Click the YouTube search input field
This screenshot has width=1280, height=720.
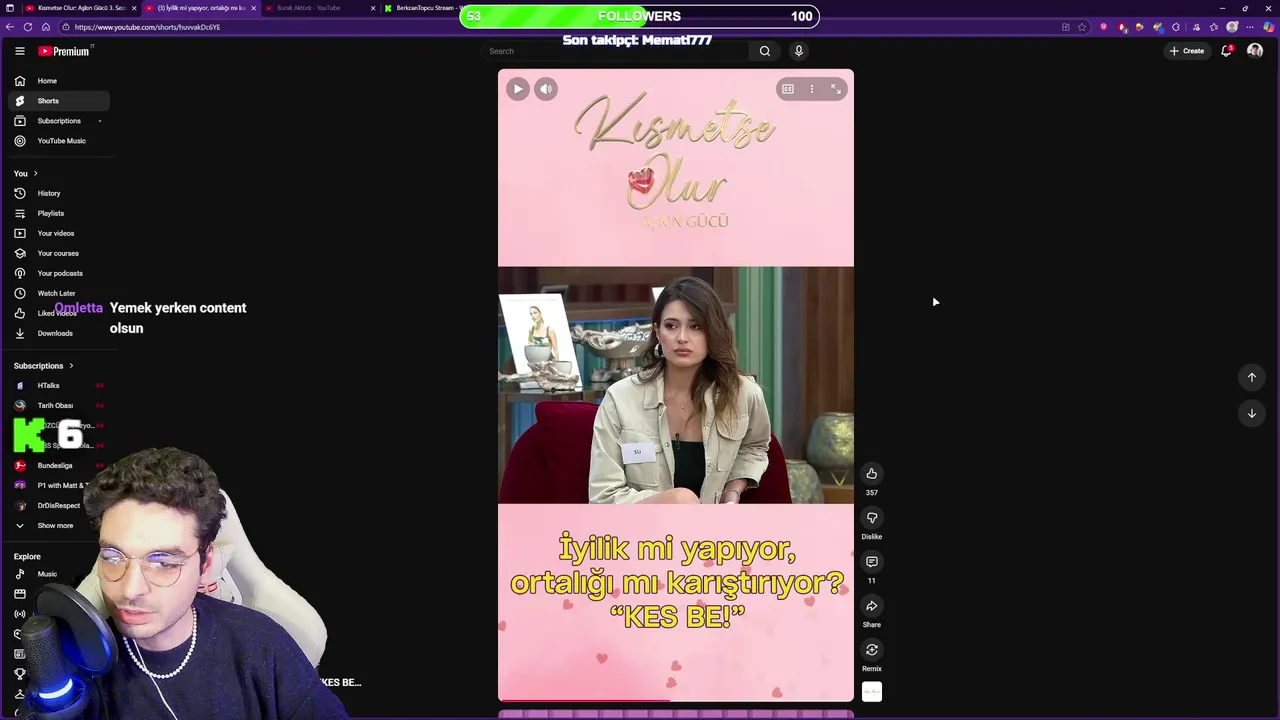click(x=614, y=51)
